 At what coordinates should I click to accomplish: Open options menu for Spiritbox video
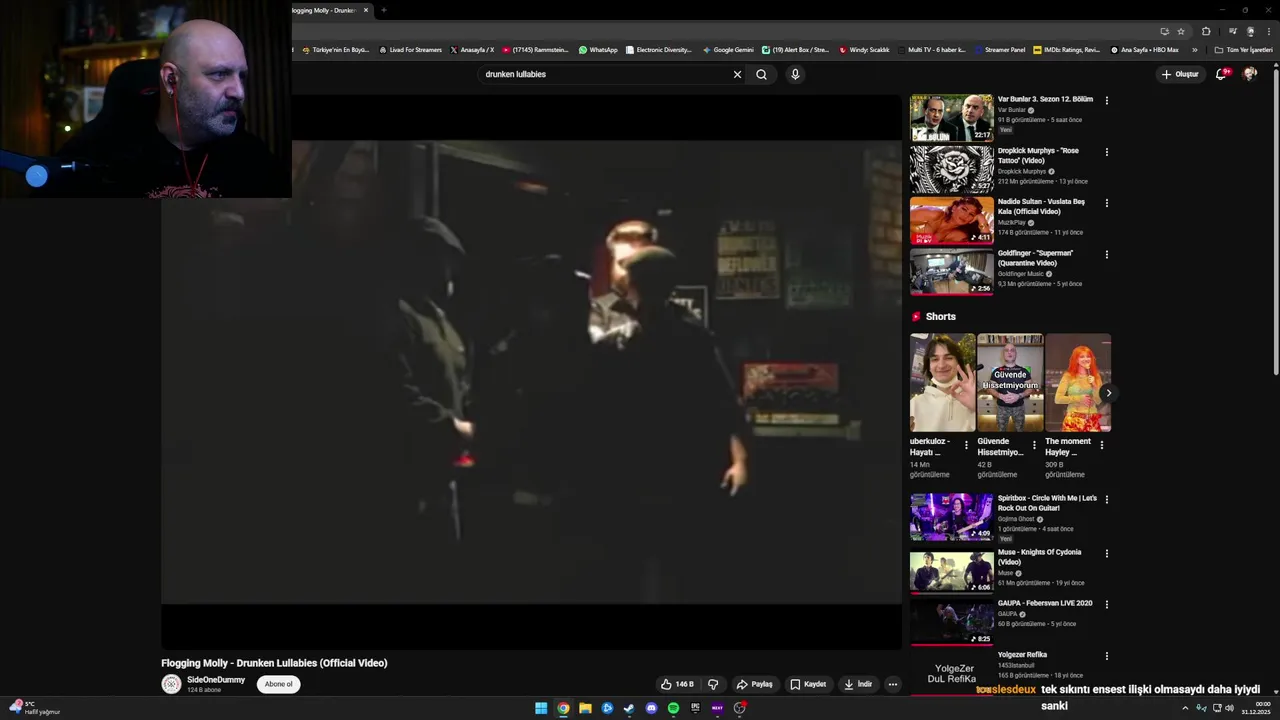click(x=1106, y=499)
